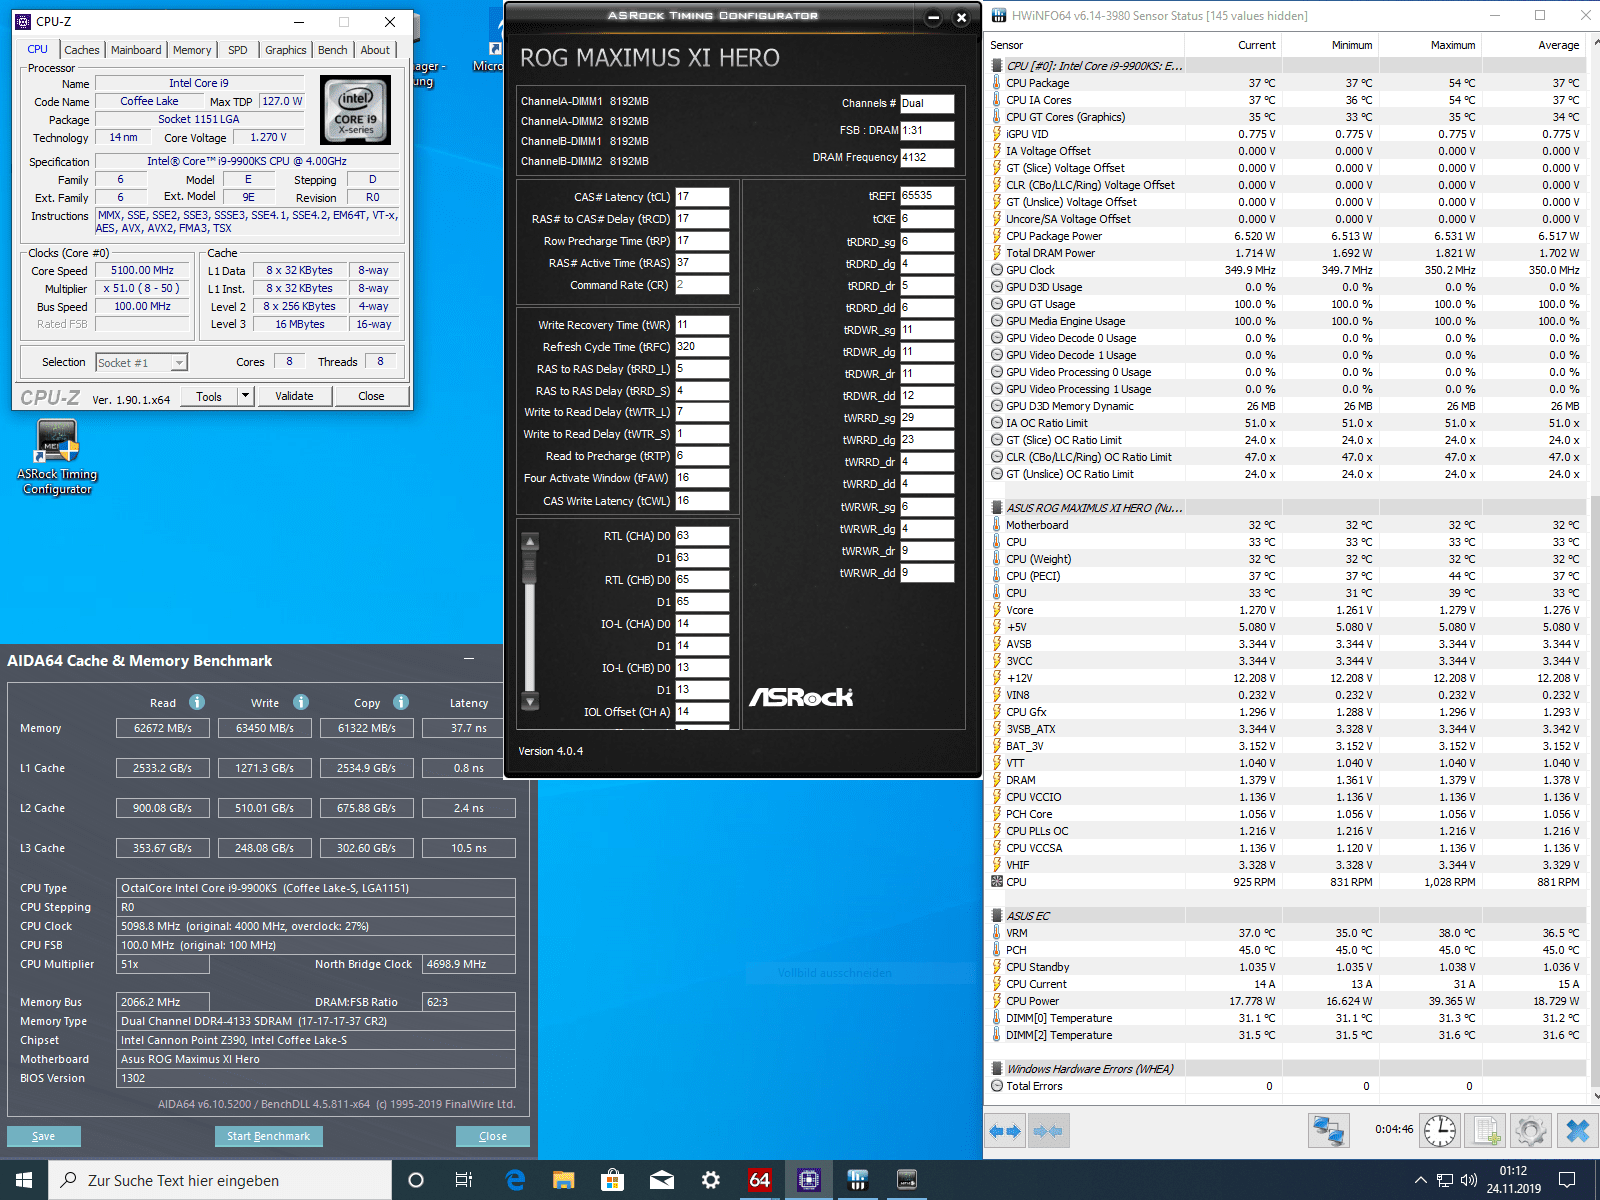Switch to HWiNFO via its taskbar icon

point(858,1180)
